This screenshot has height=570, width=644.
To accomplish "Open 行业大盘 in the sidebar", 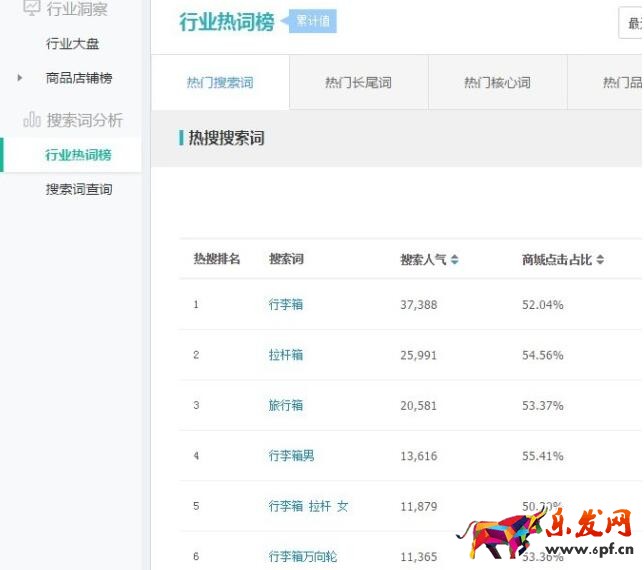I will 72,44.
